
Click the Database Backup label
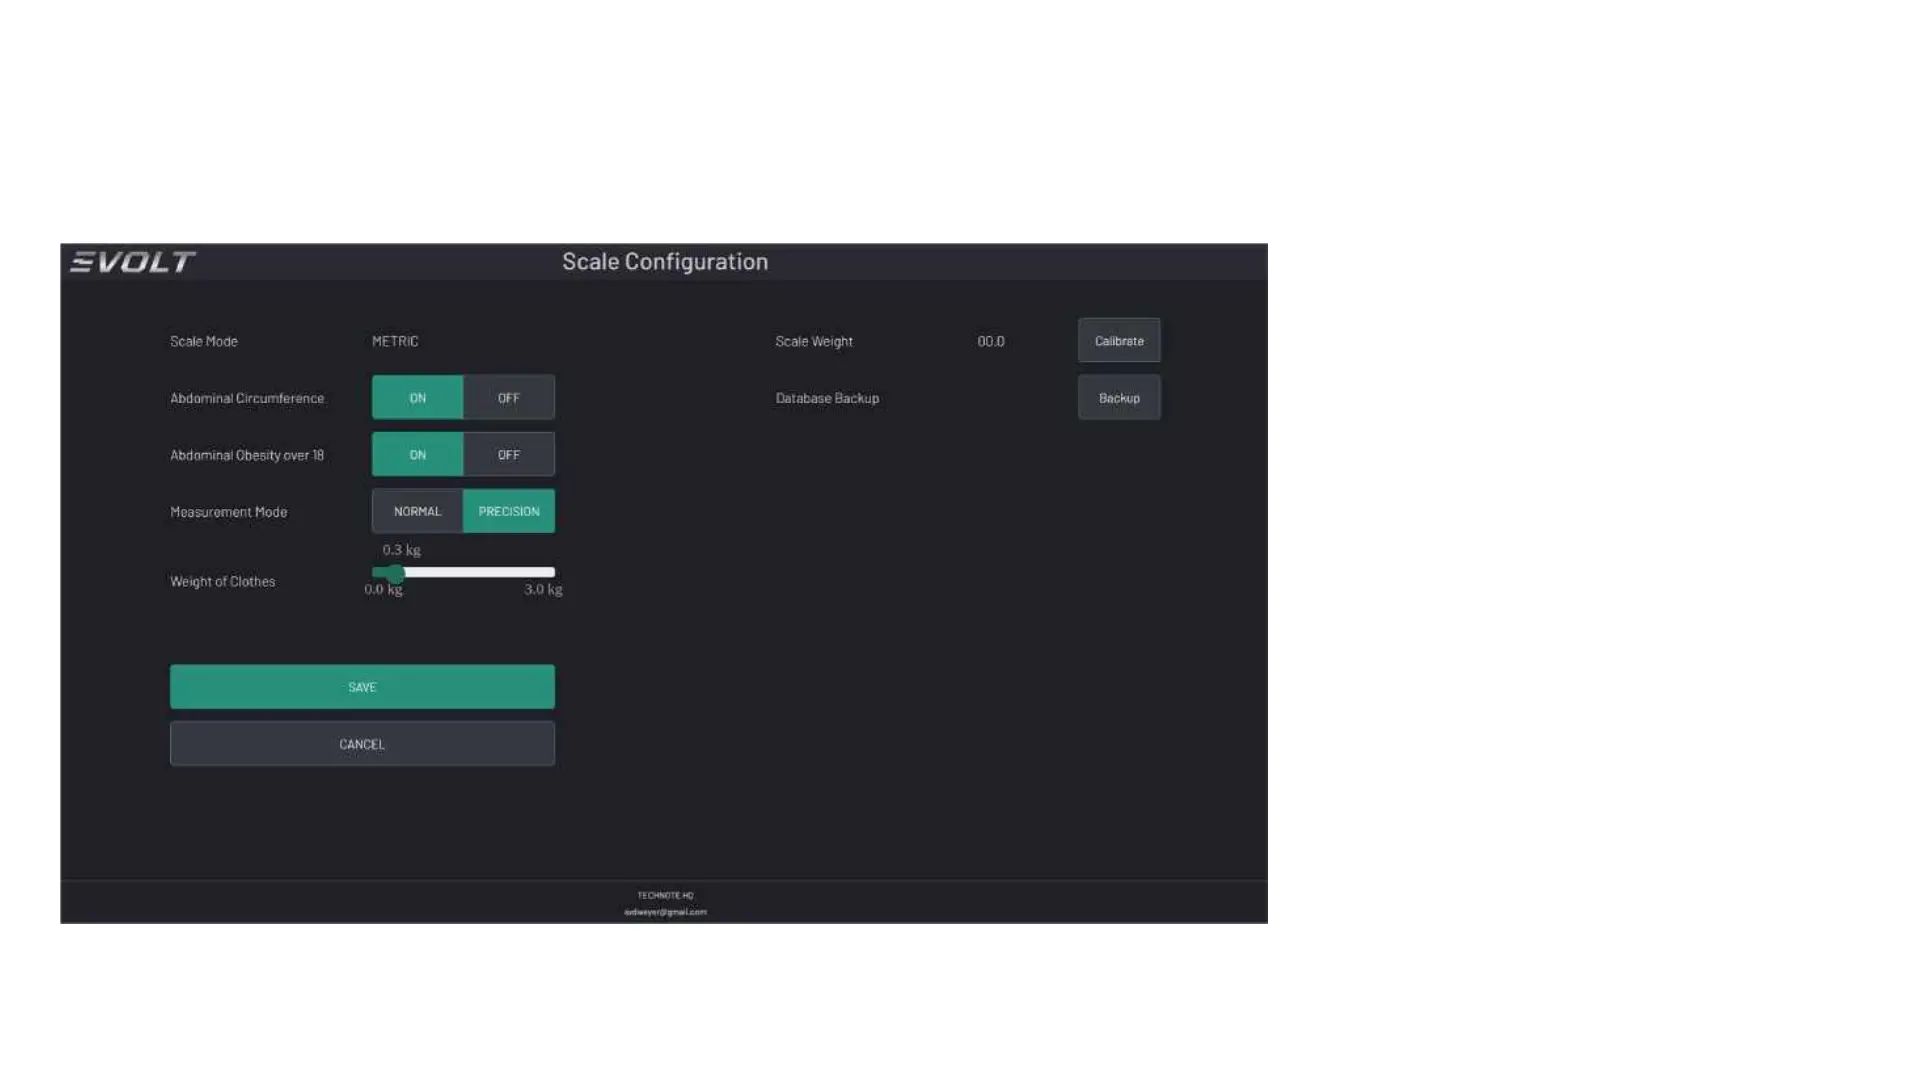827,398
